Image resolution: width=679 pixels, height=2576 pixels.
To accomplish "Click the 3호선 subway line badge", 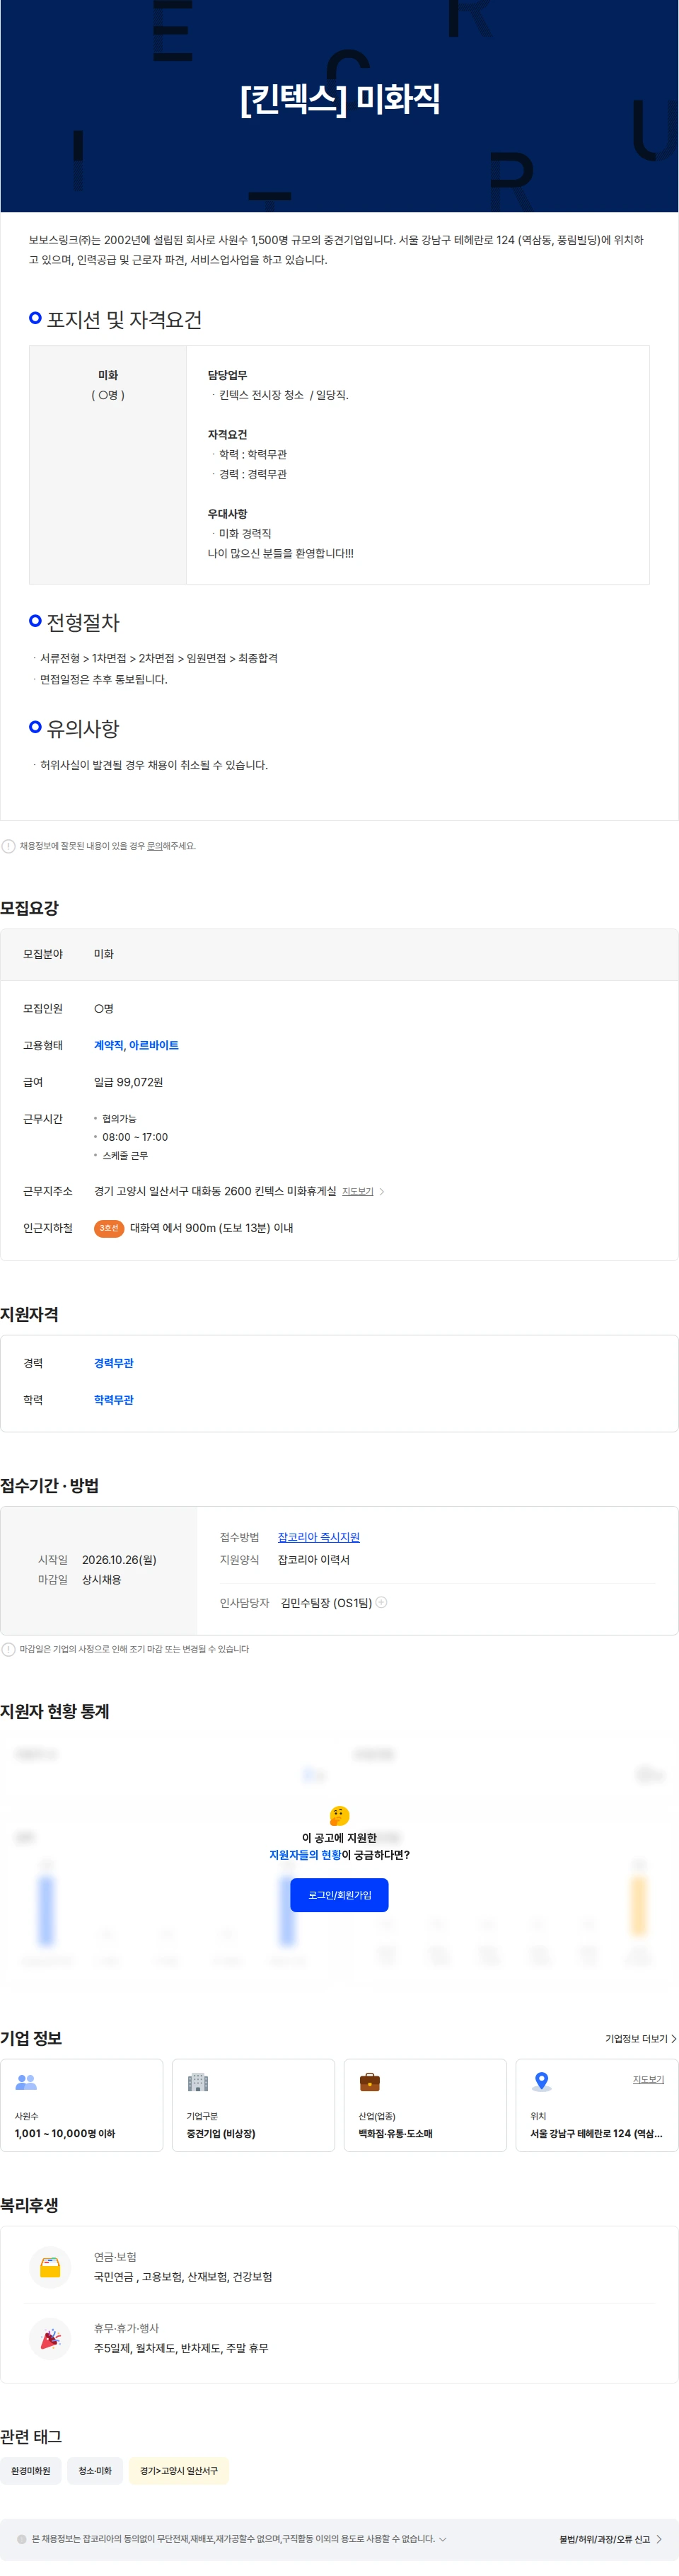I will [x=109, y=1228].
